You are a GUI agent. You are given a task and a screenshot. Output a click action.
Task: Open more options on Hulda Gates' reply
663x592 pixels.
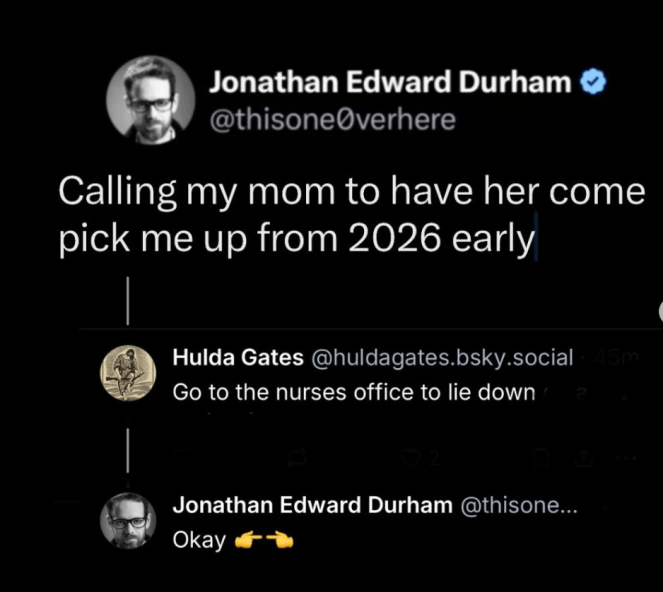click(625, 459)
